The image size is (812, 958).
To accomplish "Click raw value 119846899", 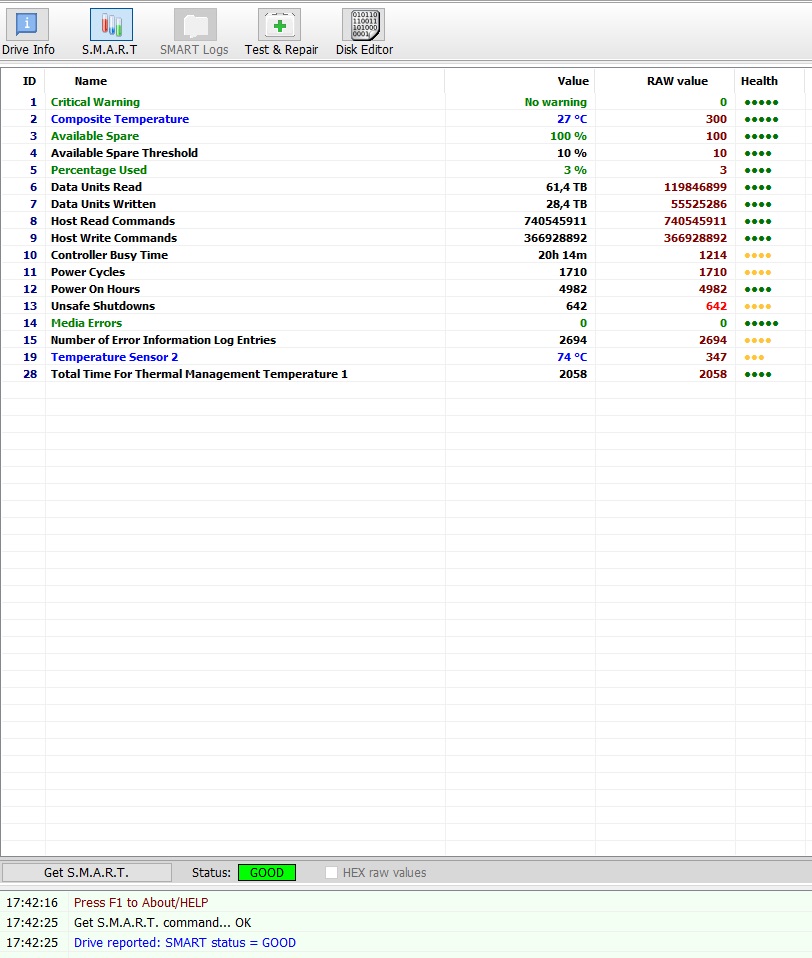I will [x=695, y=187].
